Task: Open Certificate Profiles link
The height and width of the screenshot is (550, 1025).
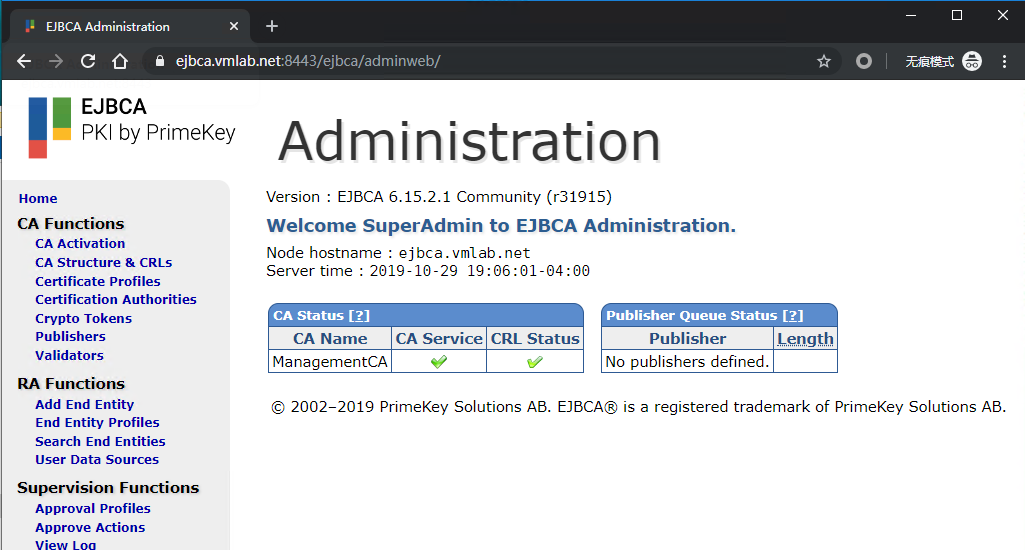Action: tap(97, 281)
